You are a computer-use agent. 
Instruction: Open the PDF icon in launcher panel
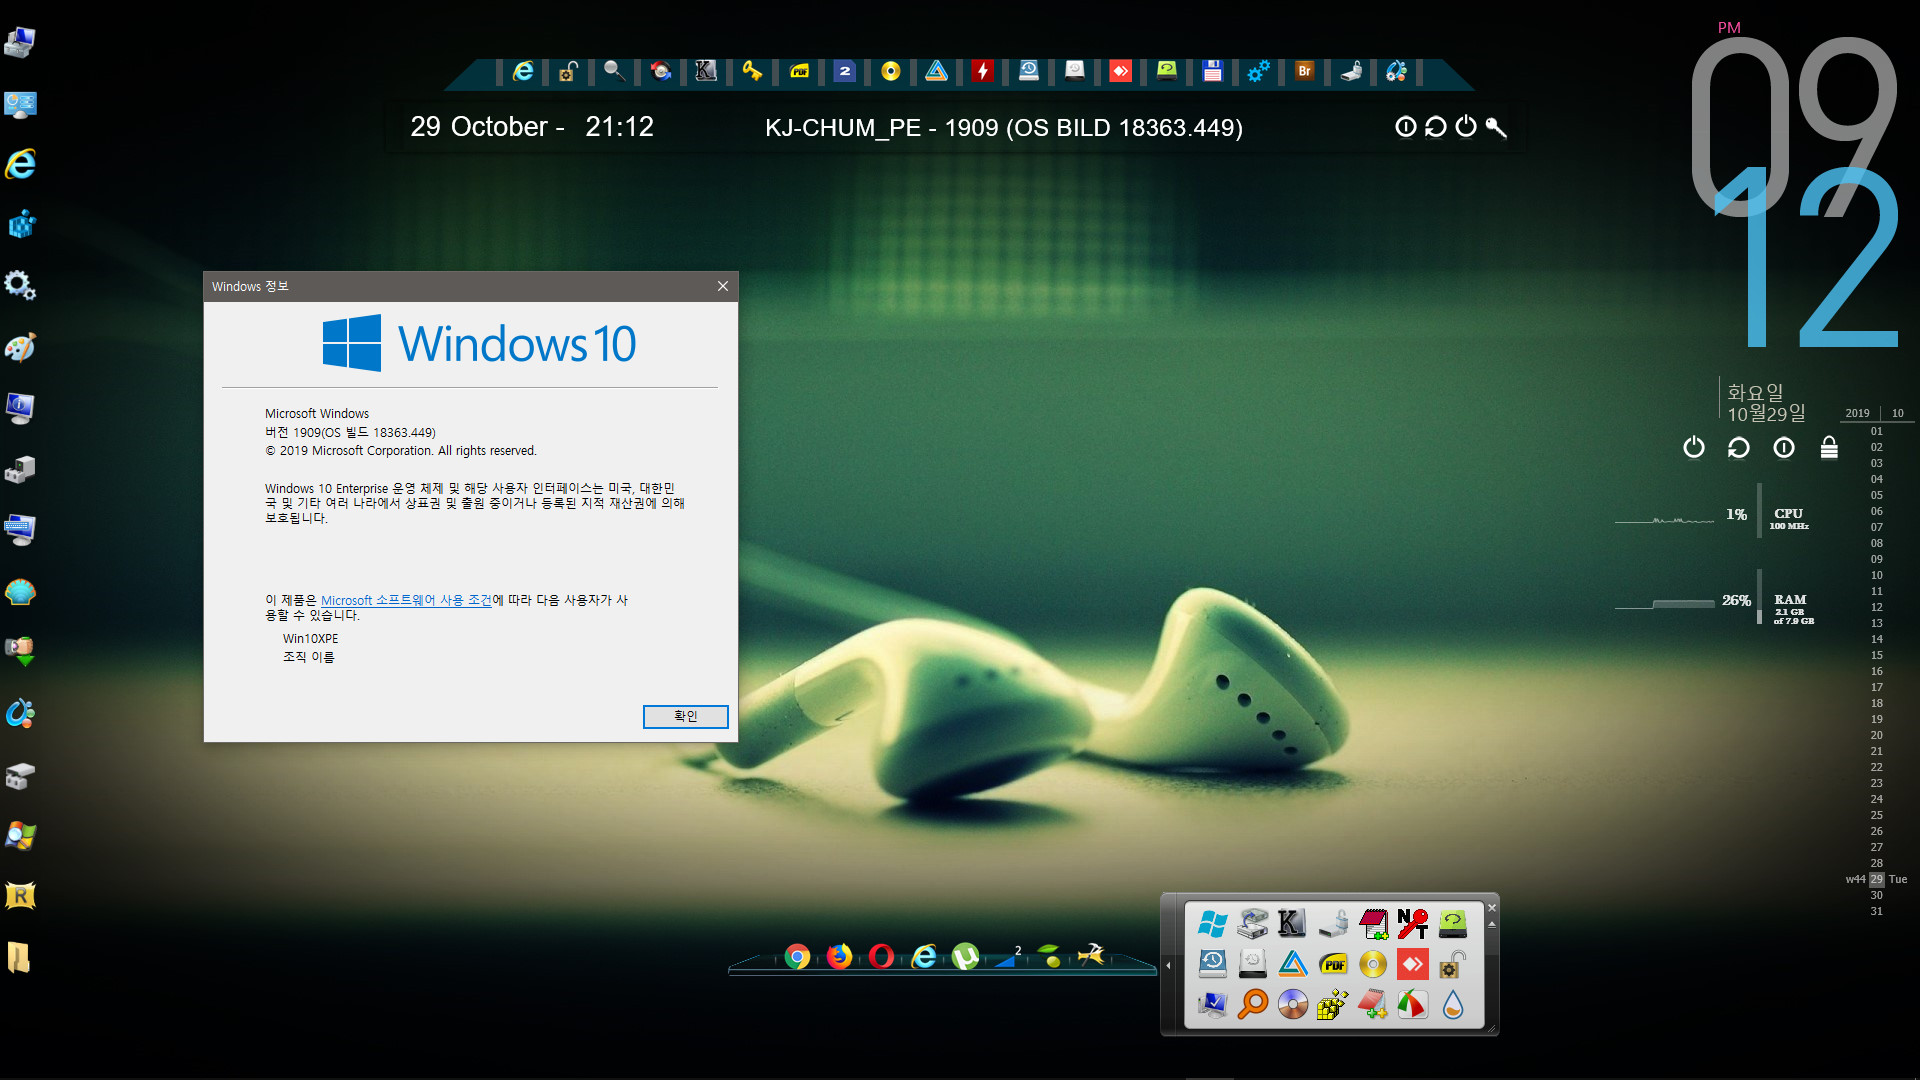(x=1332, y=964)
